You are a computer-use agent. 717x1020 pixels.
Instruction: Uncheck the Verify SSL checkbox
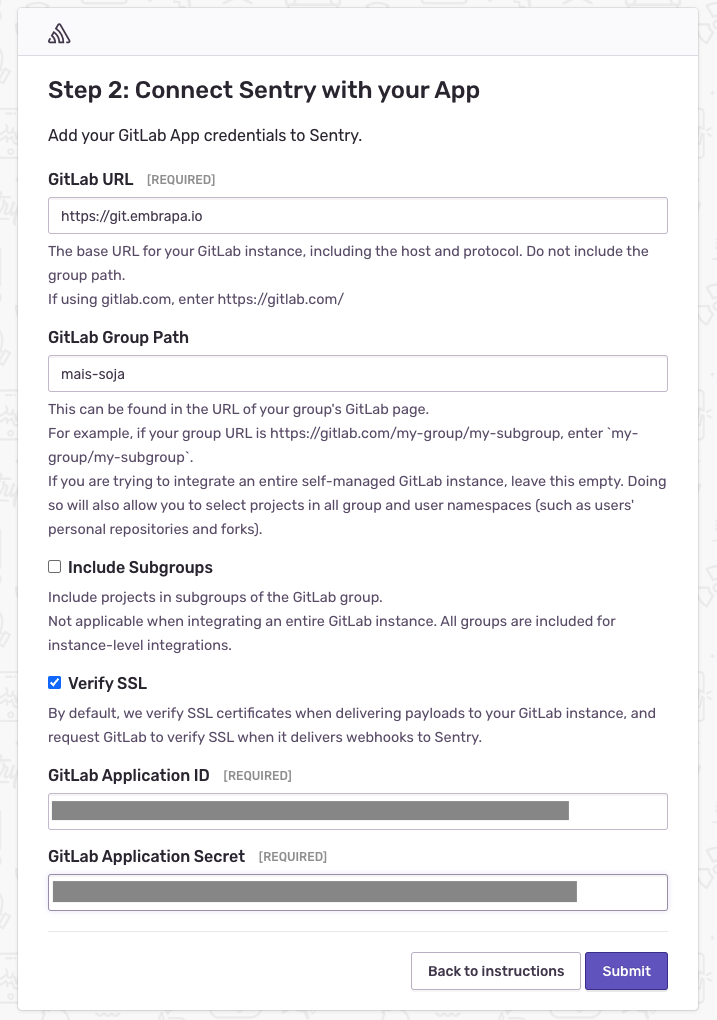[55, 682]
